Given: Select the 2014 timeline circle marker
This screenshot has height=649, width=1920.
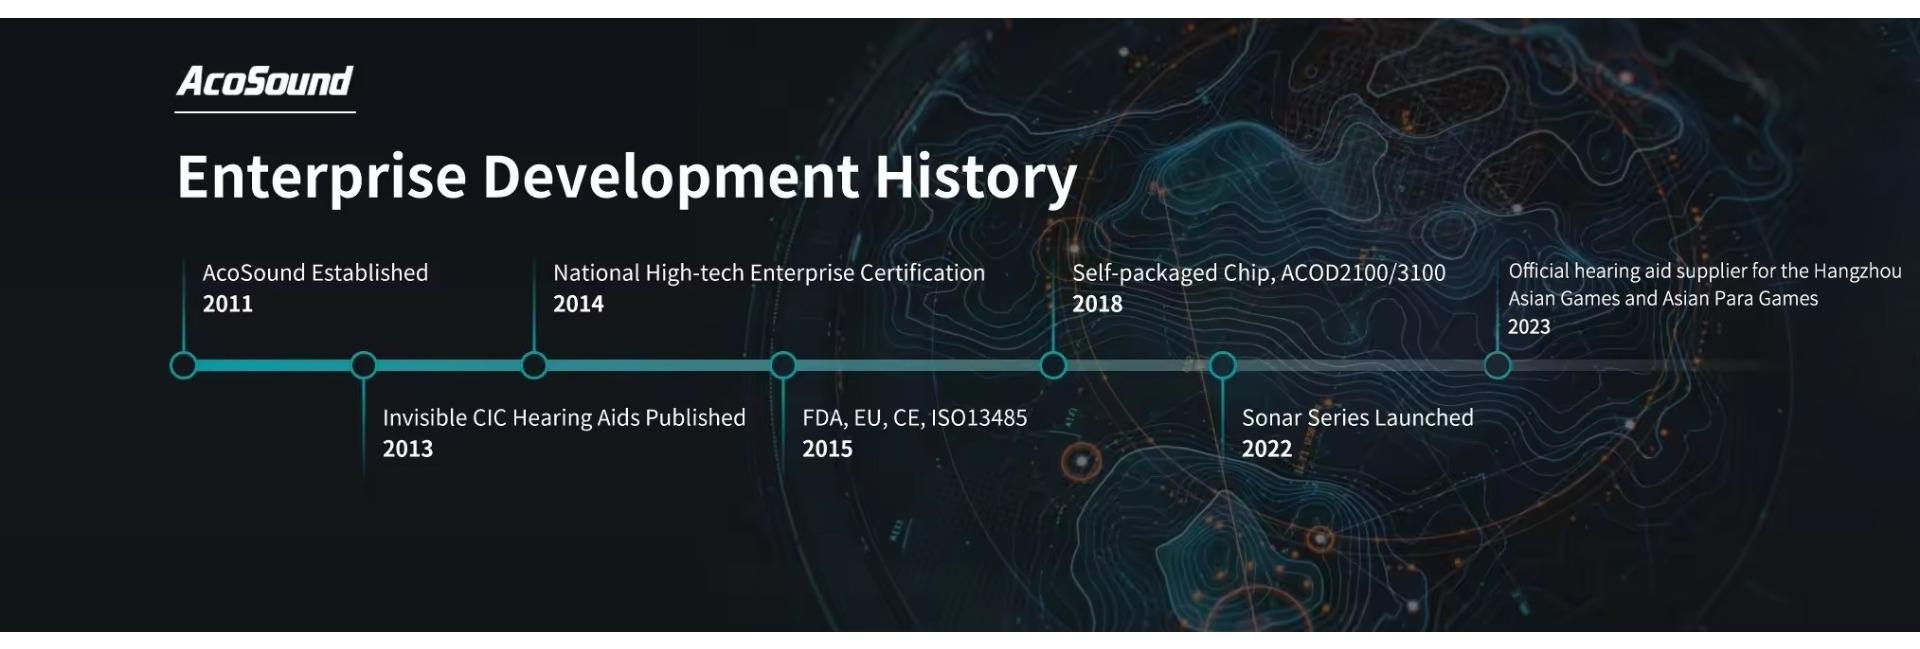Looking at the screenshot, I should pos(534,365).
